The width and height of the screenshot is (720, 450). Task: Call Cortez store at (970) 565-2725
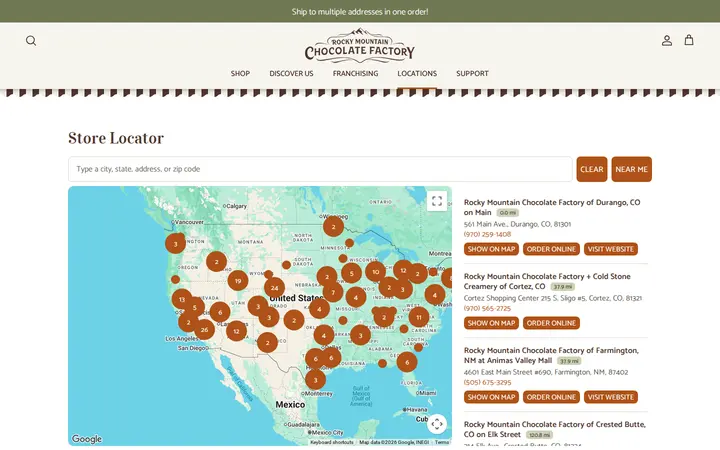pyautogui.click(x=487, y=308)
